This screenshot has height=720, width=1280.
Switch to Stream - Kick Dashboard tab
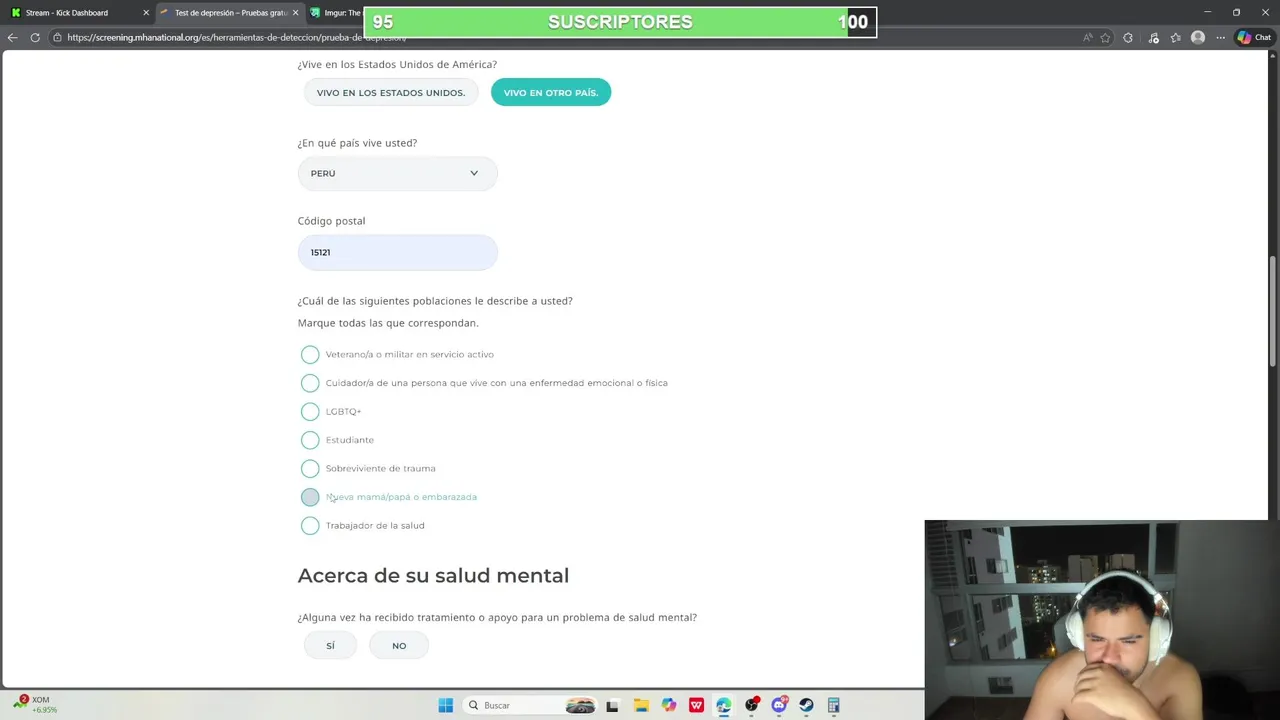tap(77, 13)
